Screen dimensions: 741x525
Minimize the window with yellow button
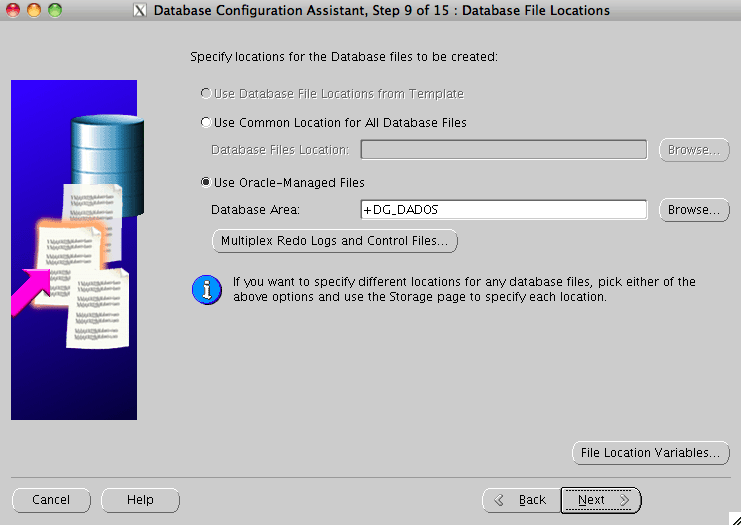click(33, 11)
